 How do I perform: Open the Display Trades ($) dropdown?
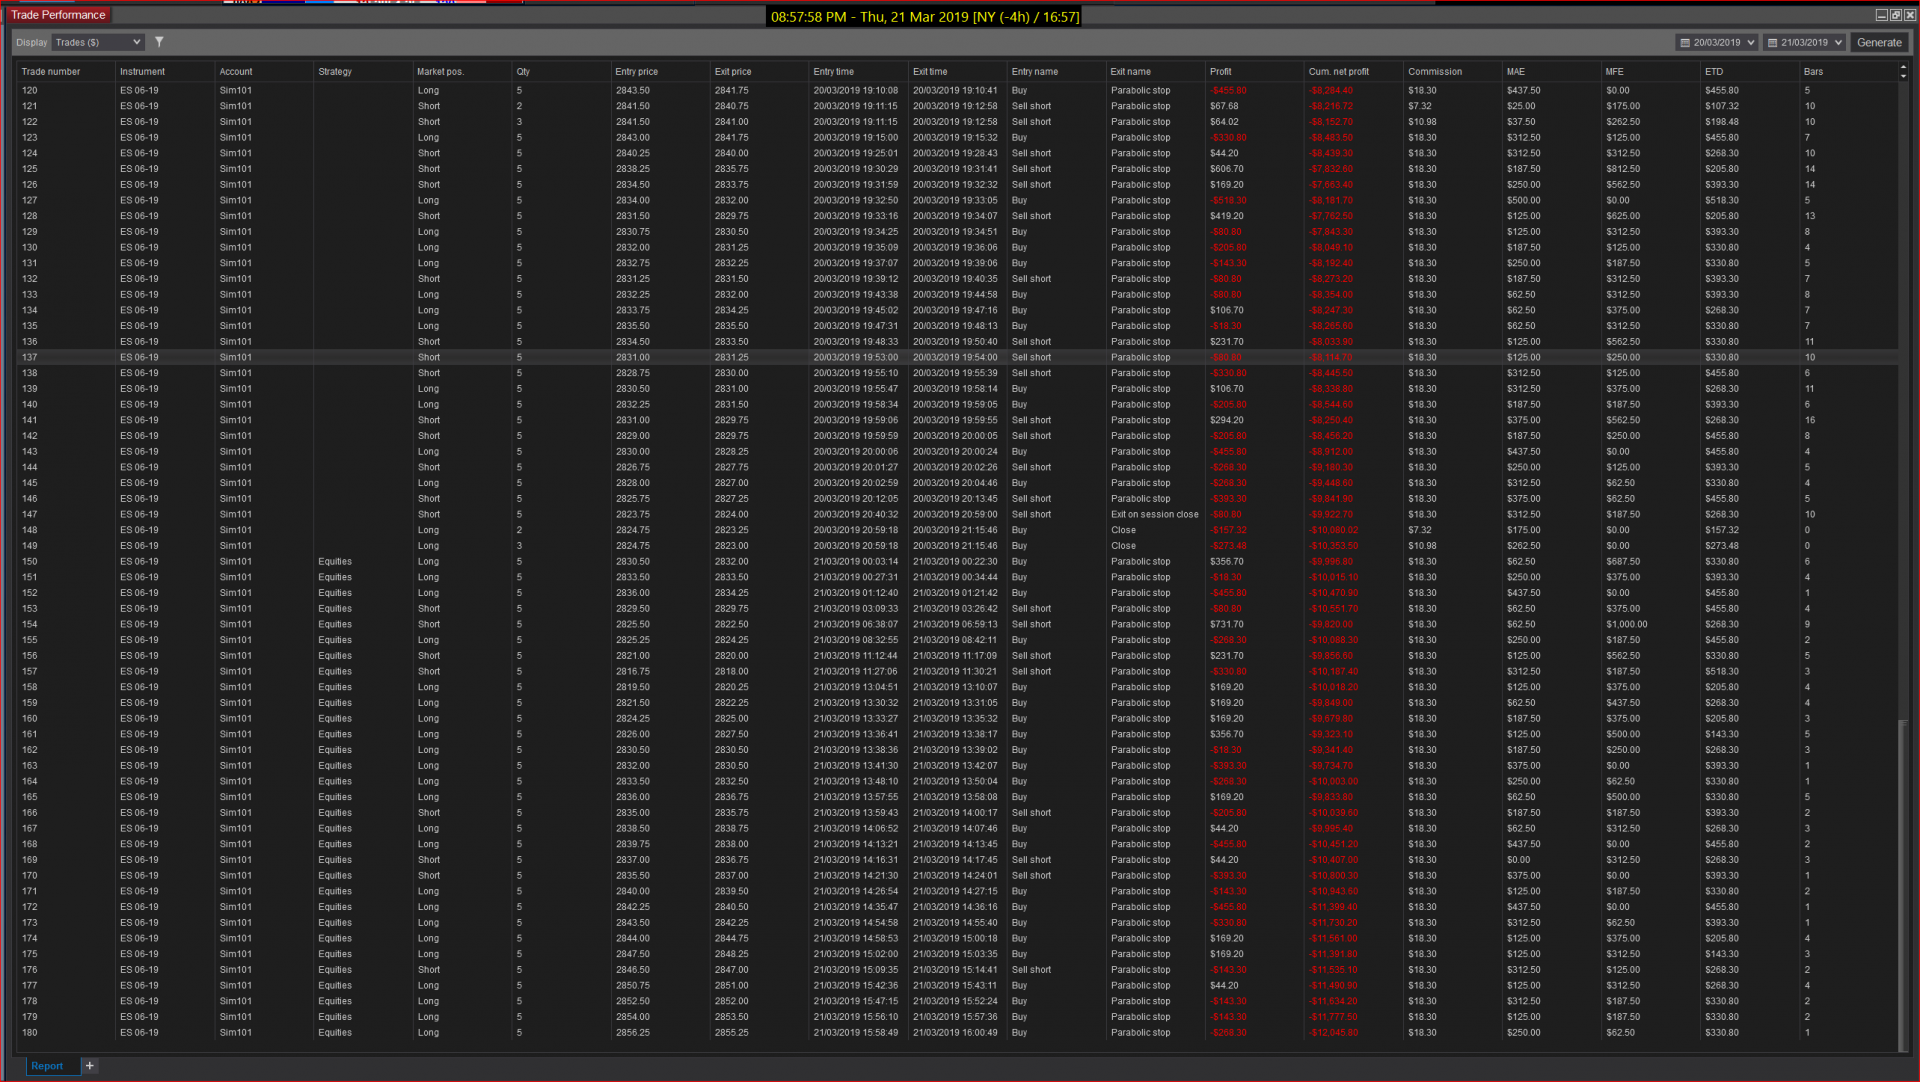tap(98, 42)
